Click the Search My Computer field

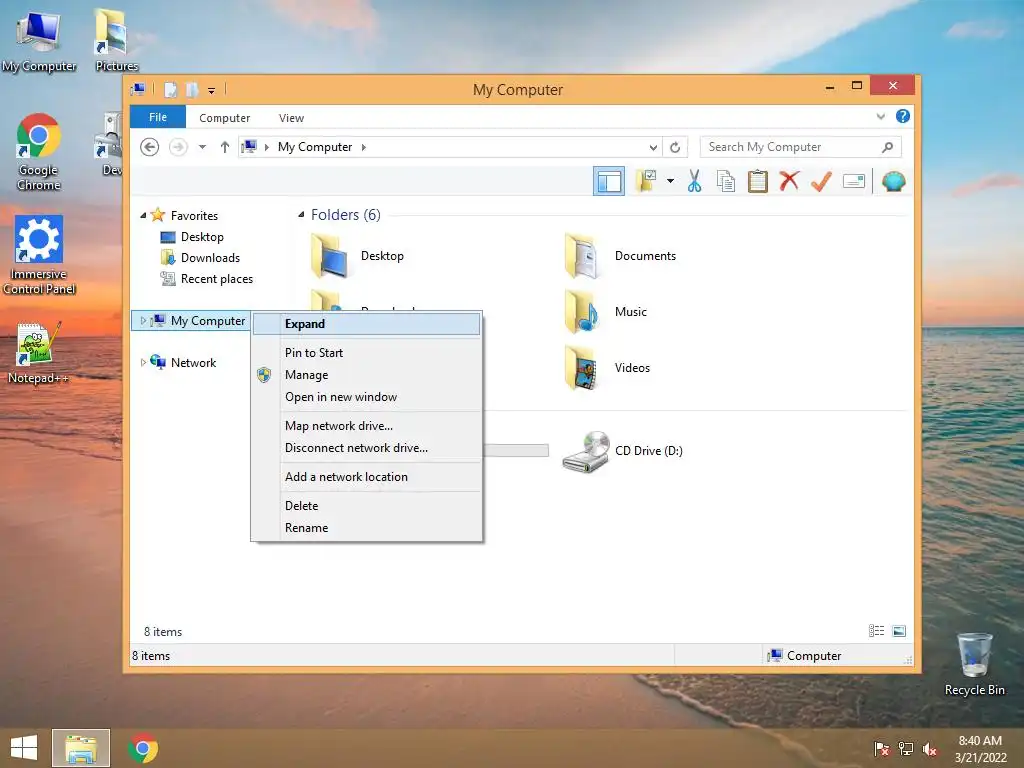pyautogui.click(x=801, y=147)
